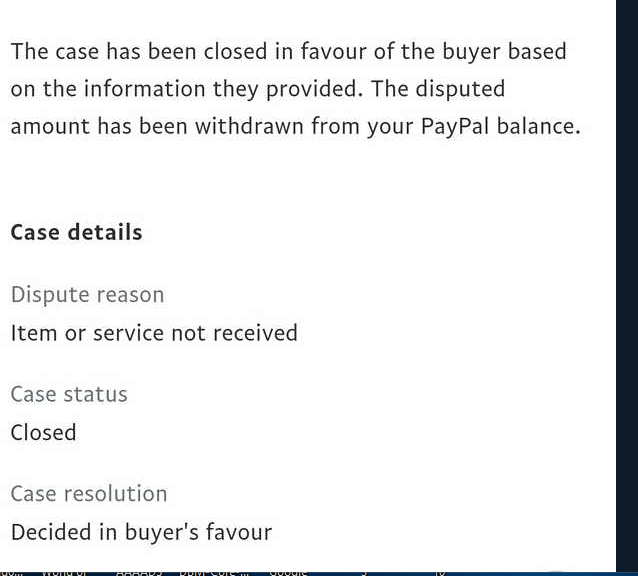This screenshot has width=638, height=576.
Task: Click the Case resolution label
Action: click(89, 493)
